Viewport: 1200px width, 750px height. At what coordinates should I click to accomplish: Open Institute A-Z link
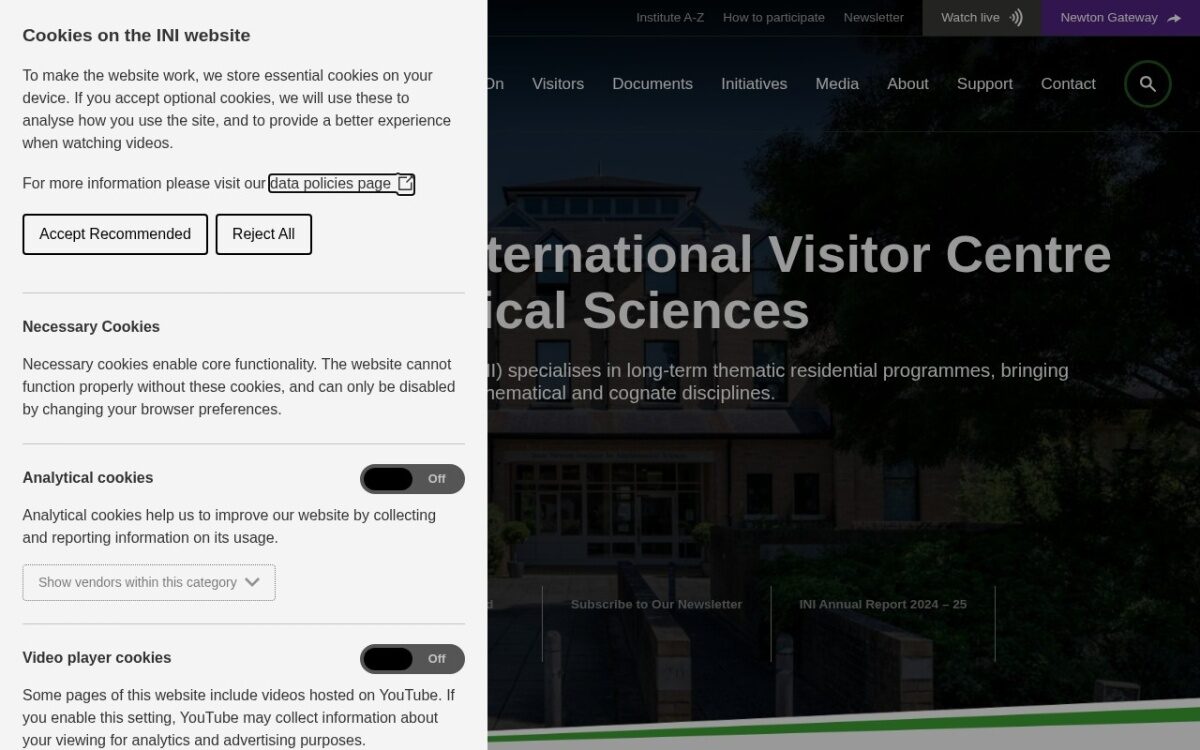pyautogui.click(x=670, y=18)
